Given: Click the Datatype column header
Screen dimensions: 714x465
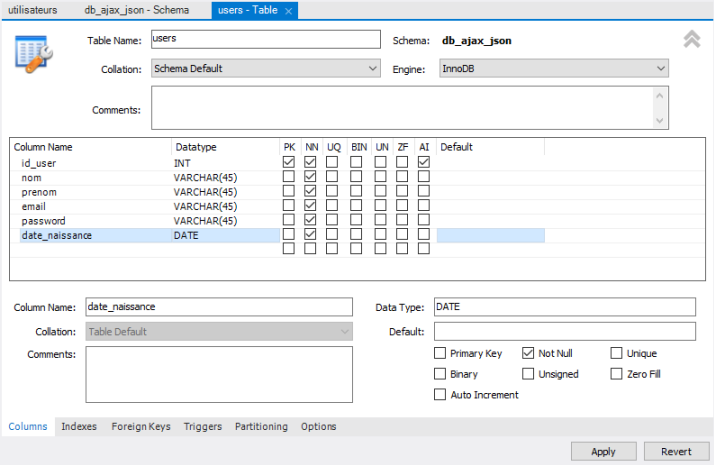Looking at the screenshot, I should pos(226,147).
